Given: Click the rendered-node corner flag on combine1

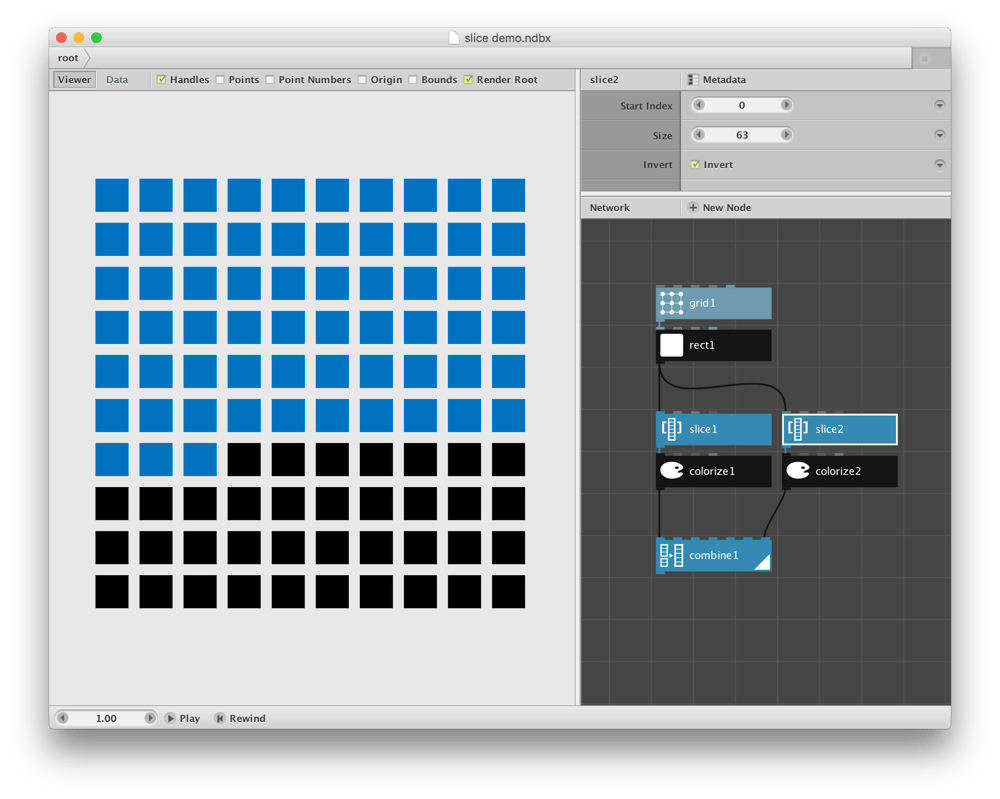Looking at the screenshot, I should coord(763,562).
